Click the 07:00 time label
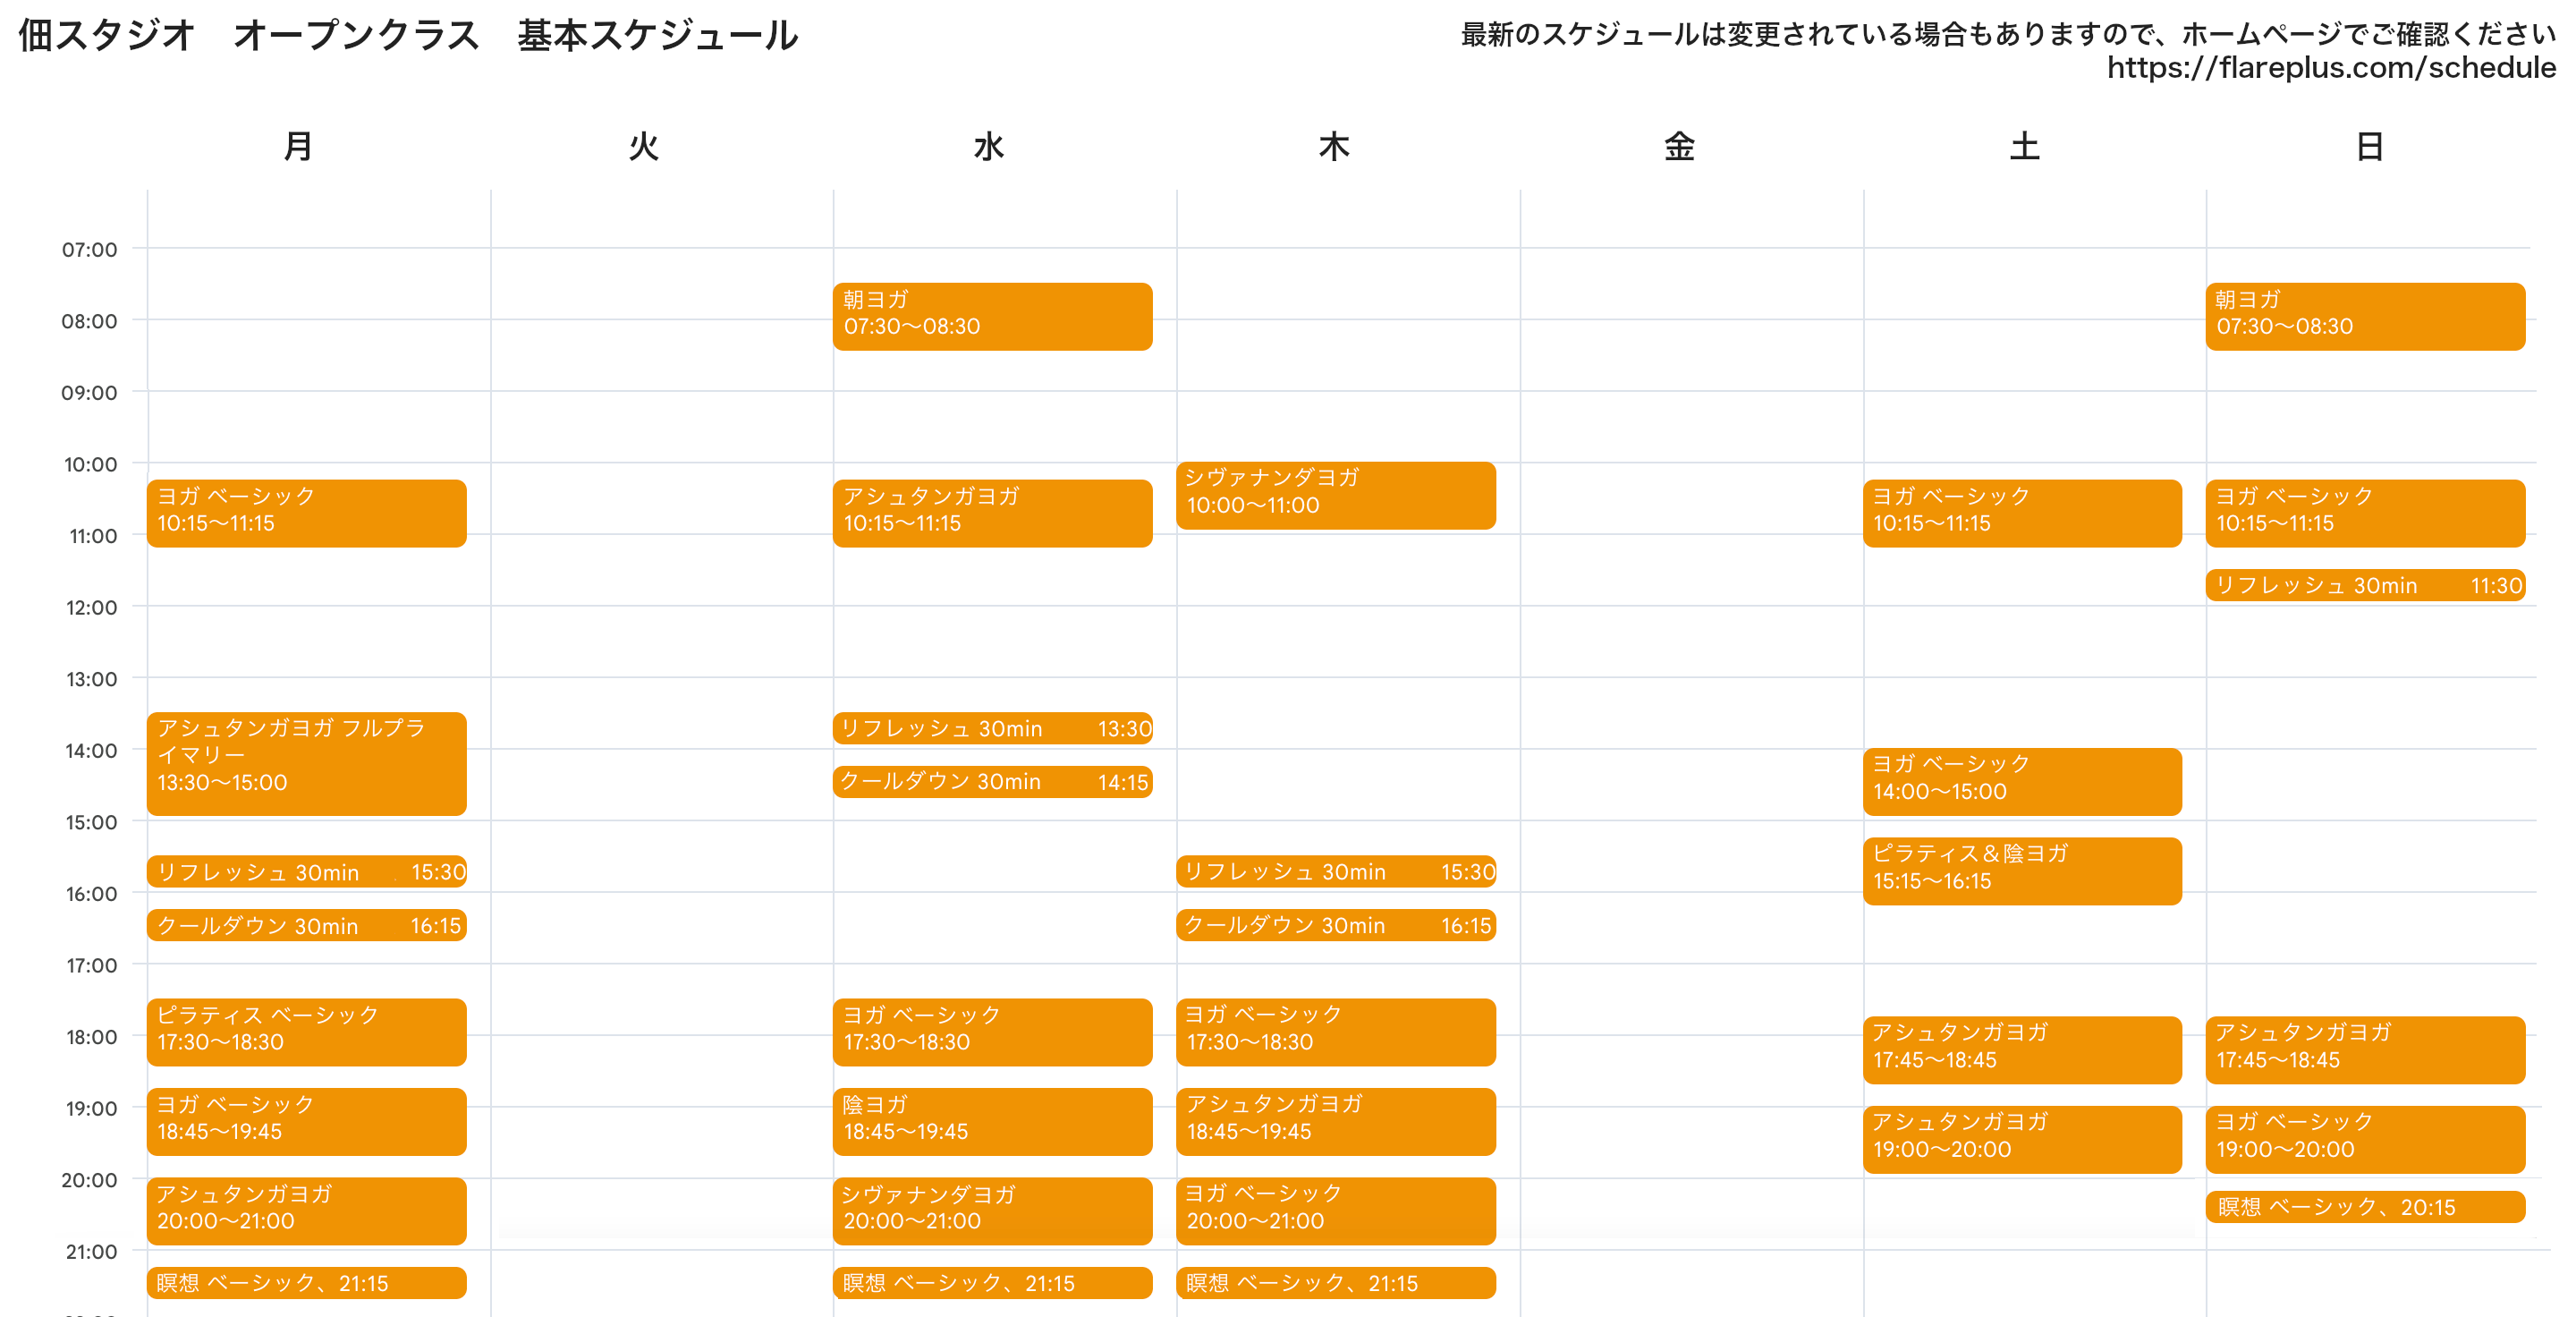Screen dimensions: 2576x1317 [89, 250]
